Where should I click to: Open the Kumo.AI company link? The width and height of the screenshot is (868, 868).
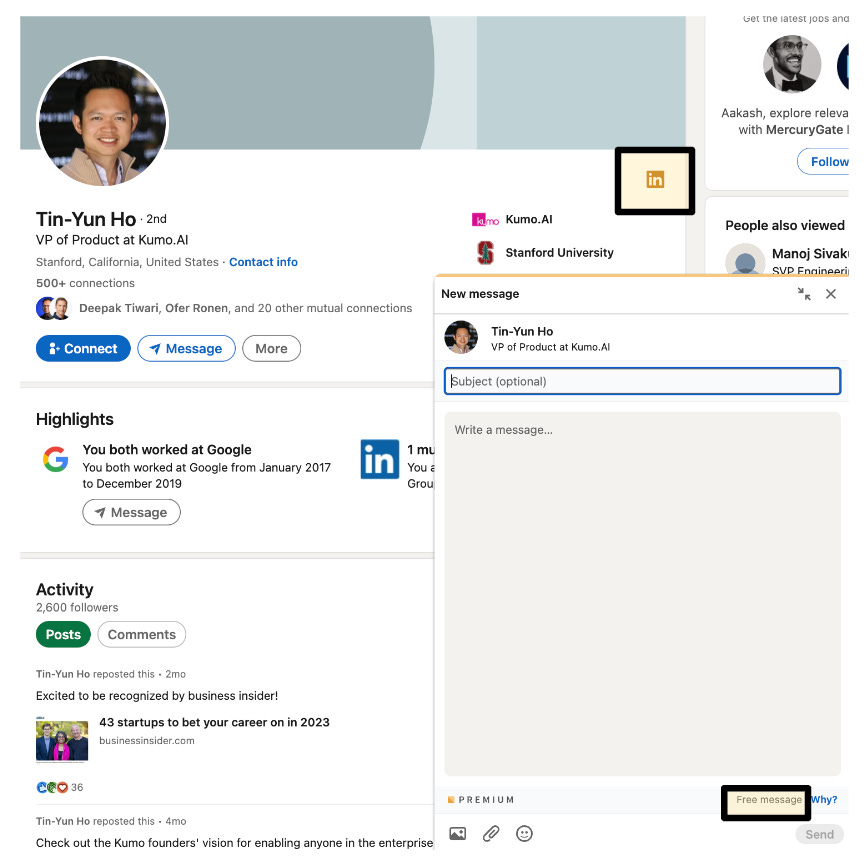[529, 219]
